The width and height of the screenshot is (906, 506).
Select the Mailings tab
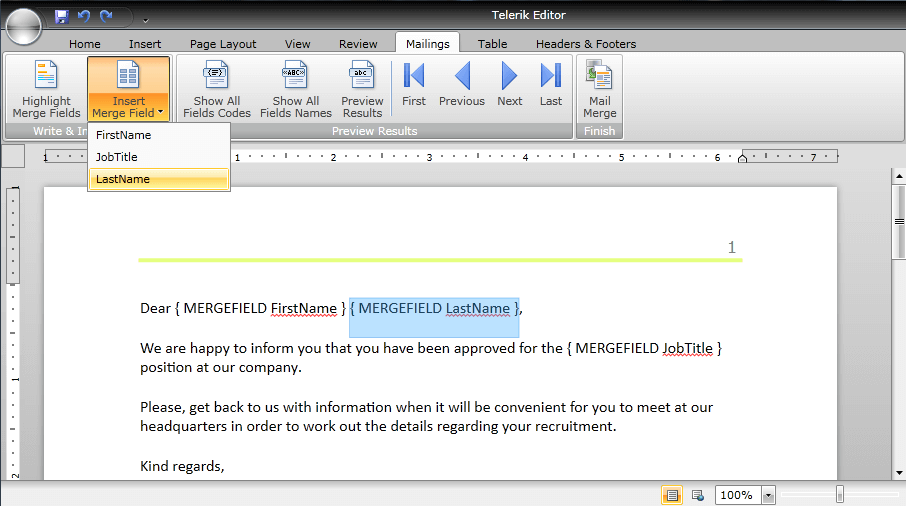(428, 43)
